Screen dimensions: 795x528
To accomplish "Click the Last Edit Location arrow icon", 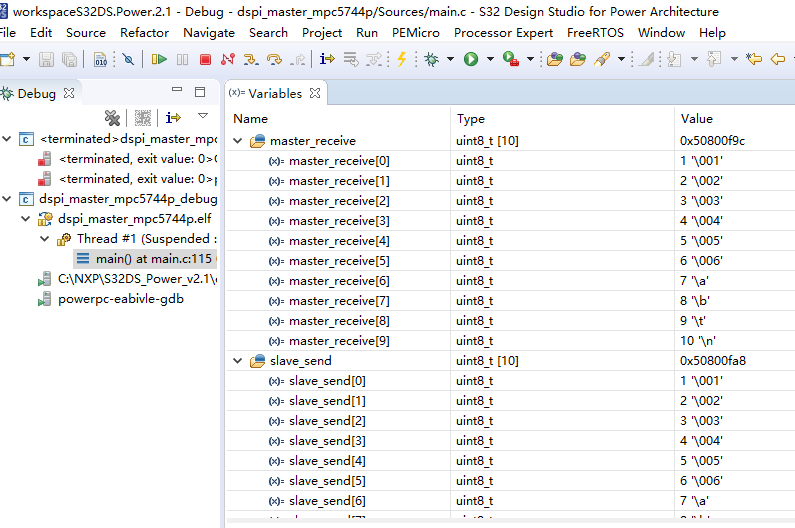I will point(754,59).
